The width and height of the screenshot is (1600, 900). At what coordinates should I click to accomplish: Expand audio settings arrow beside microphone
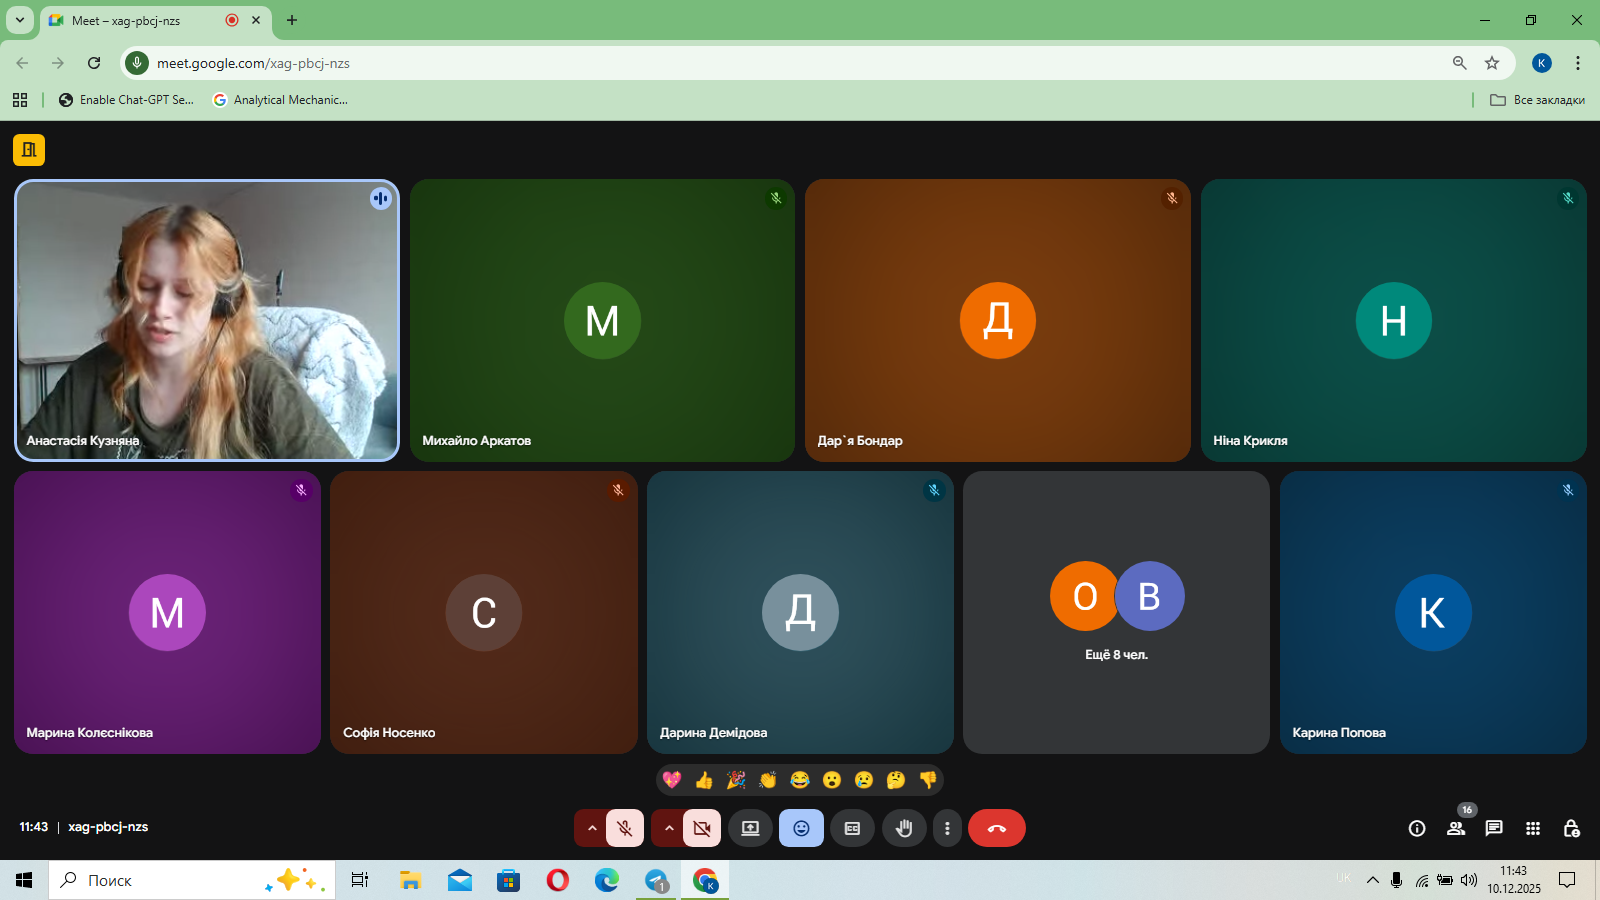(592, 828)
